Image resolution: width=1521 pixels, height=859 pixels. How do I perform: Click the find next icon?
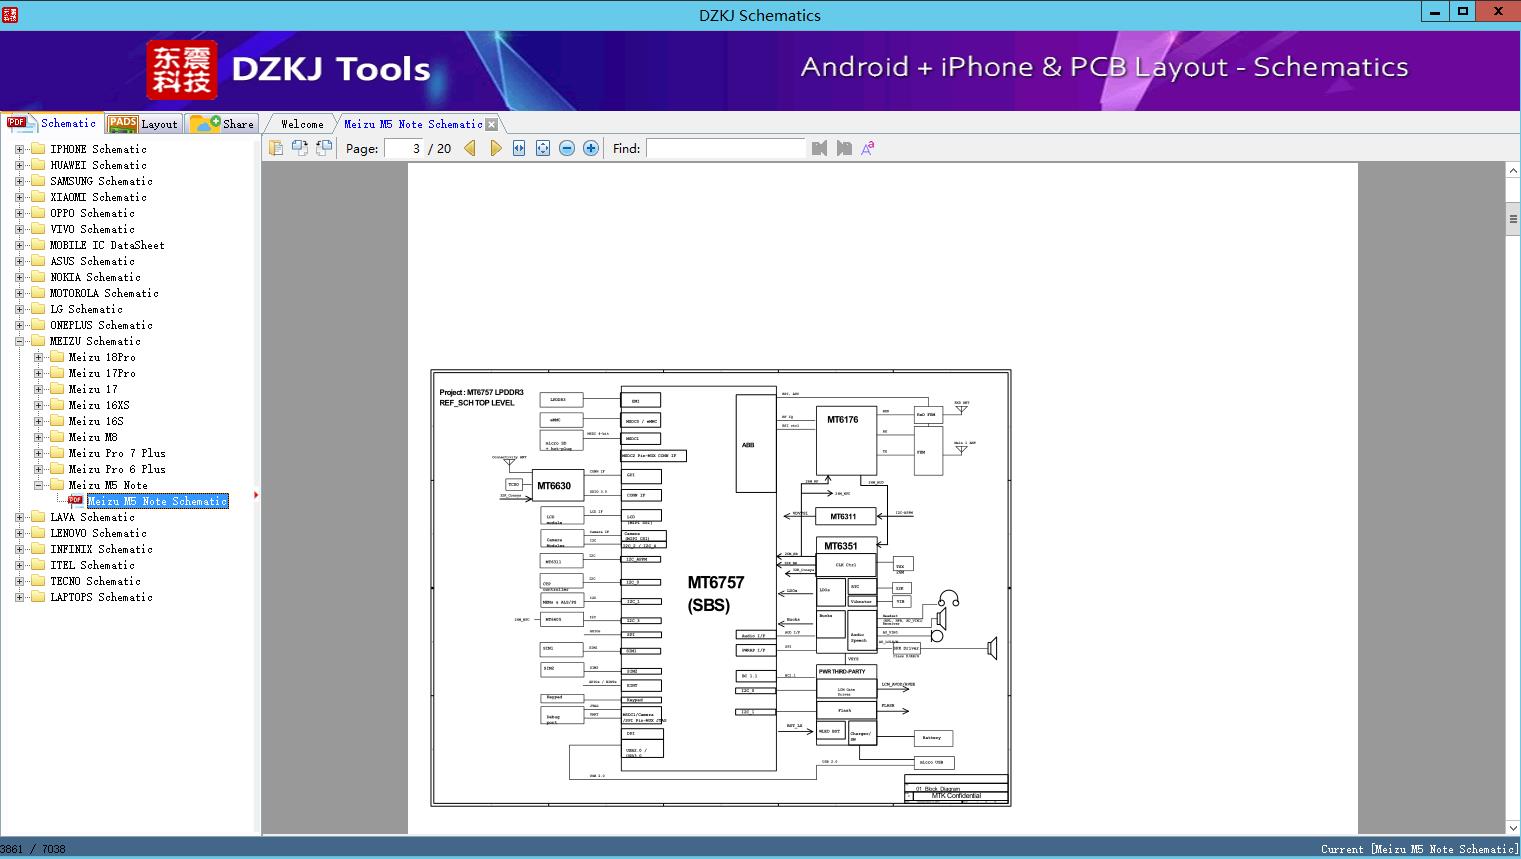pos(844,148)
